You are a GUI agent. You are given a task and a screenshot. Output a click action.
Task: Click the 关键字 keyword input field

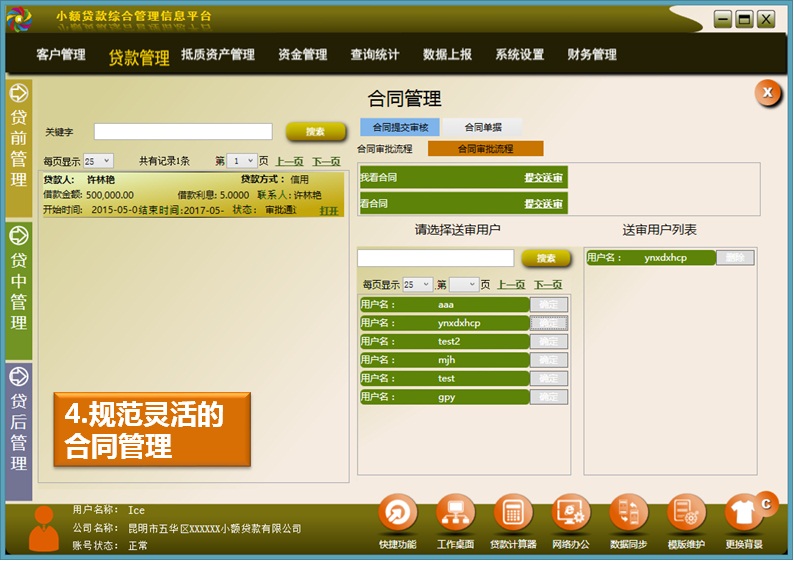point(183,132)
